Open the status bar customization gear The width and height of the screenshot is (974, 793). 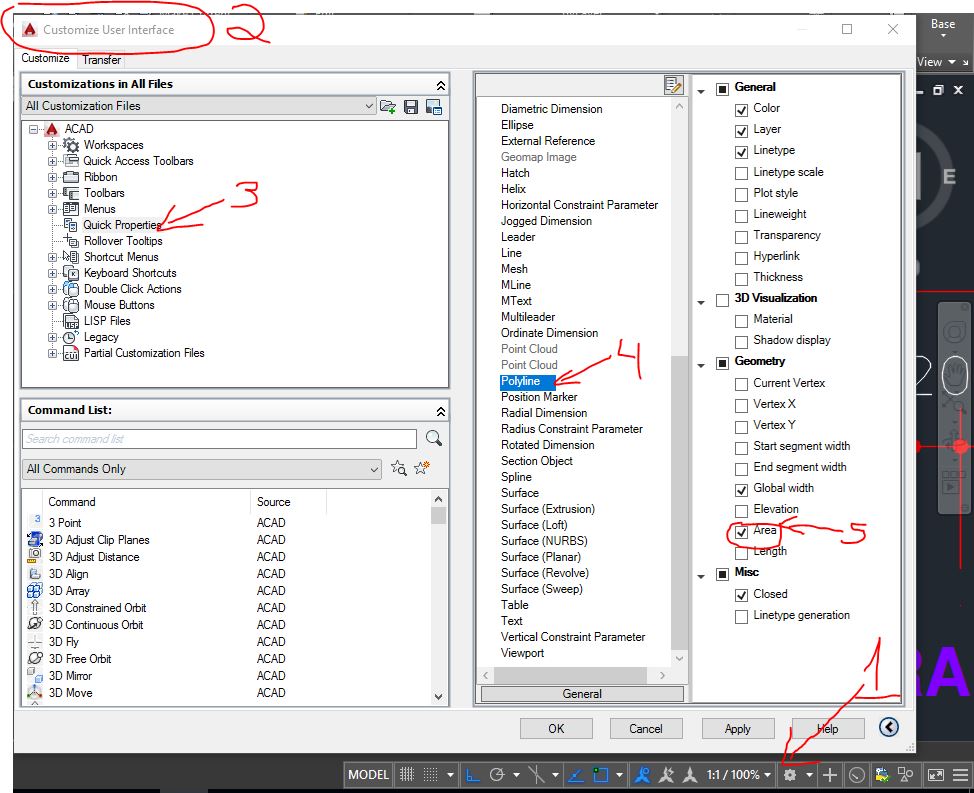tap(789, 774)
